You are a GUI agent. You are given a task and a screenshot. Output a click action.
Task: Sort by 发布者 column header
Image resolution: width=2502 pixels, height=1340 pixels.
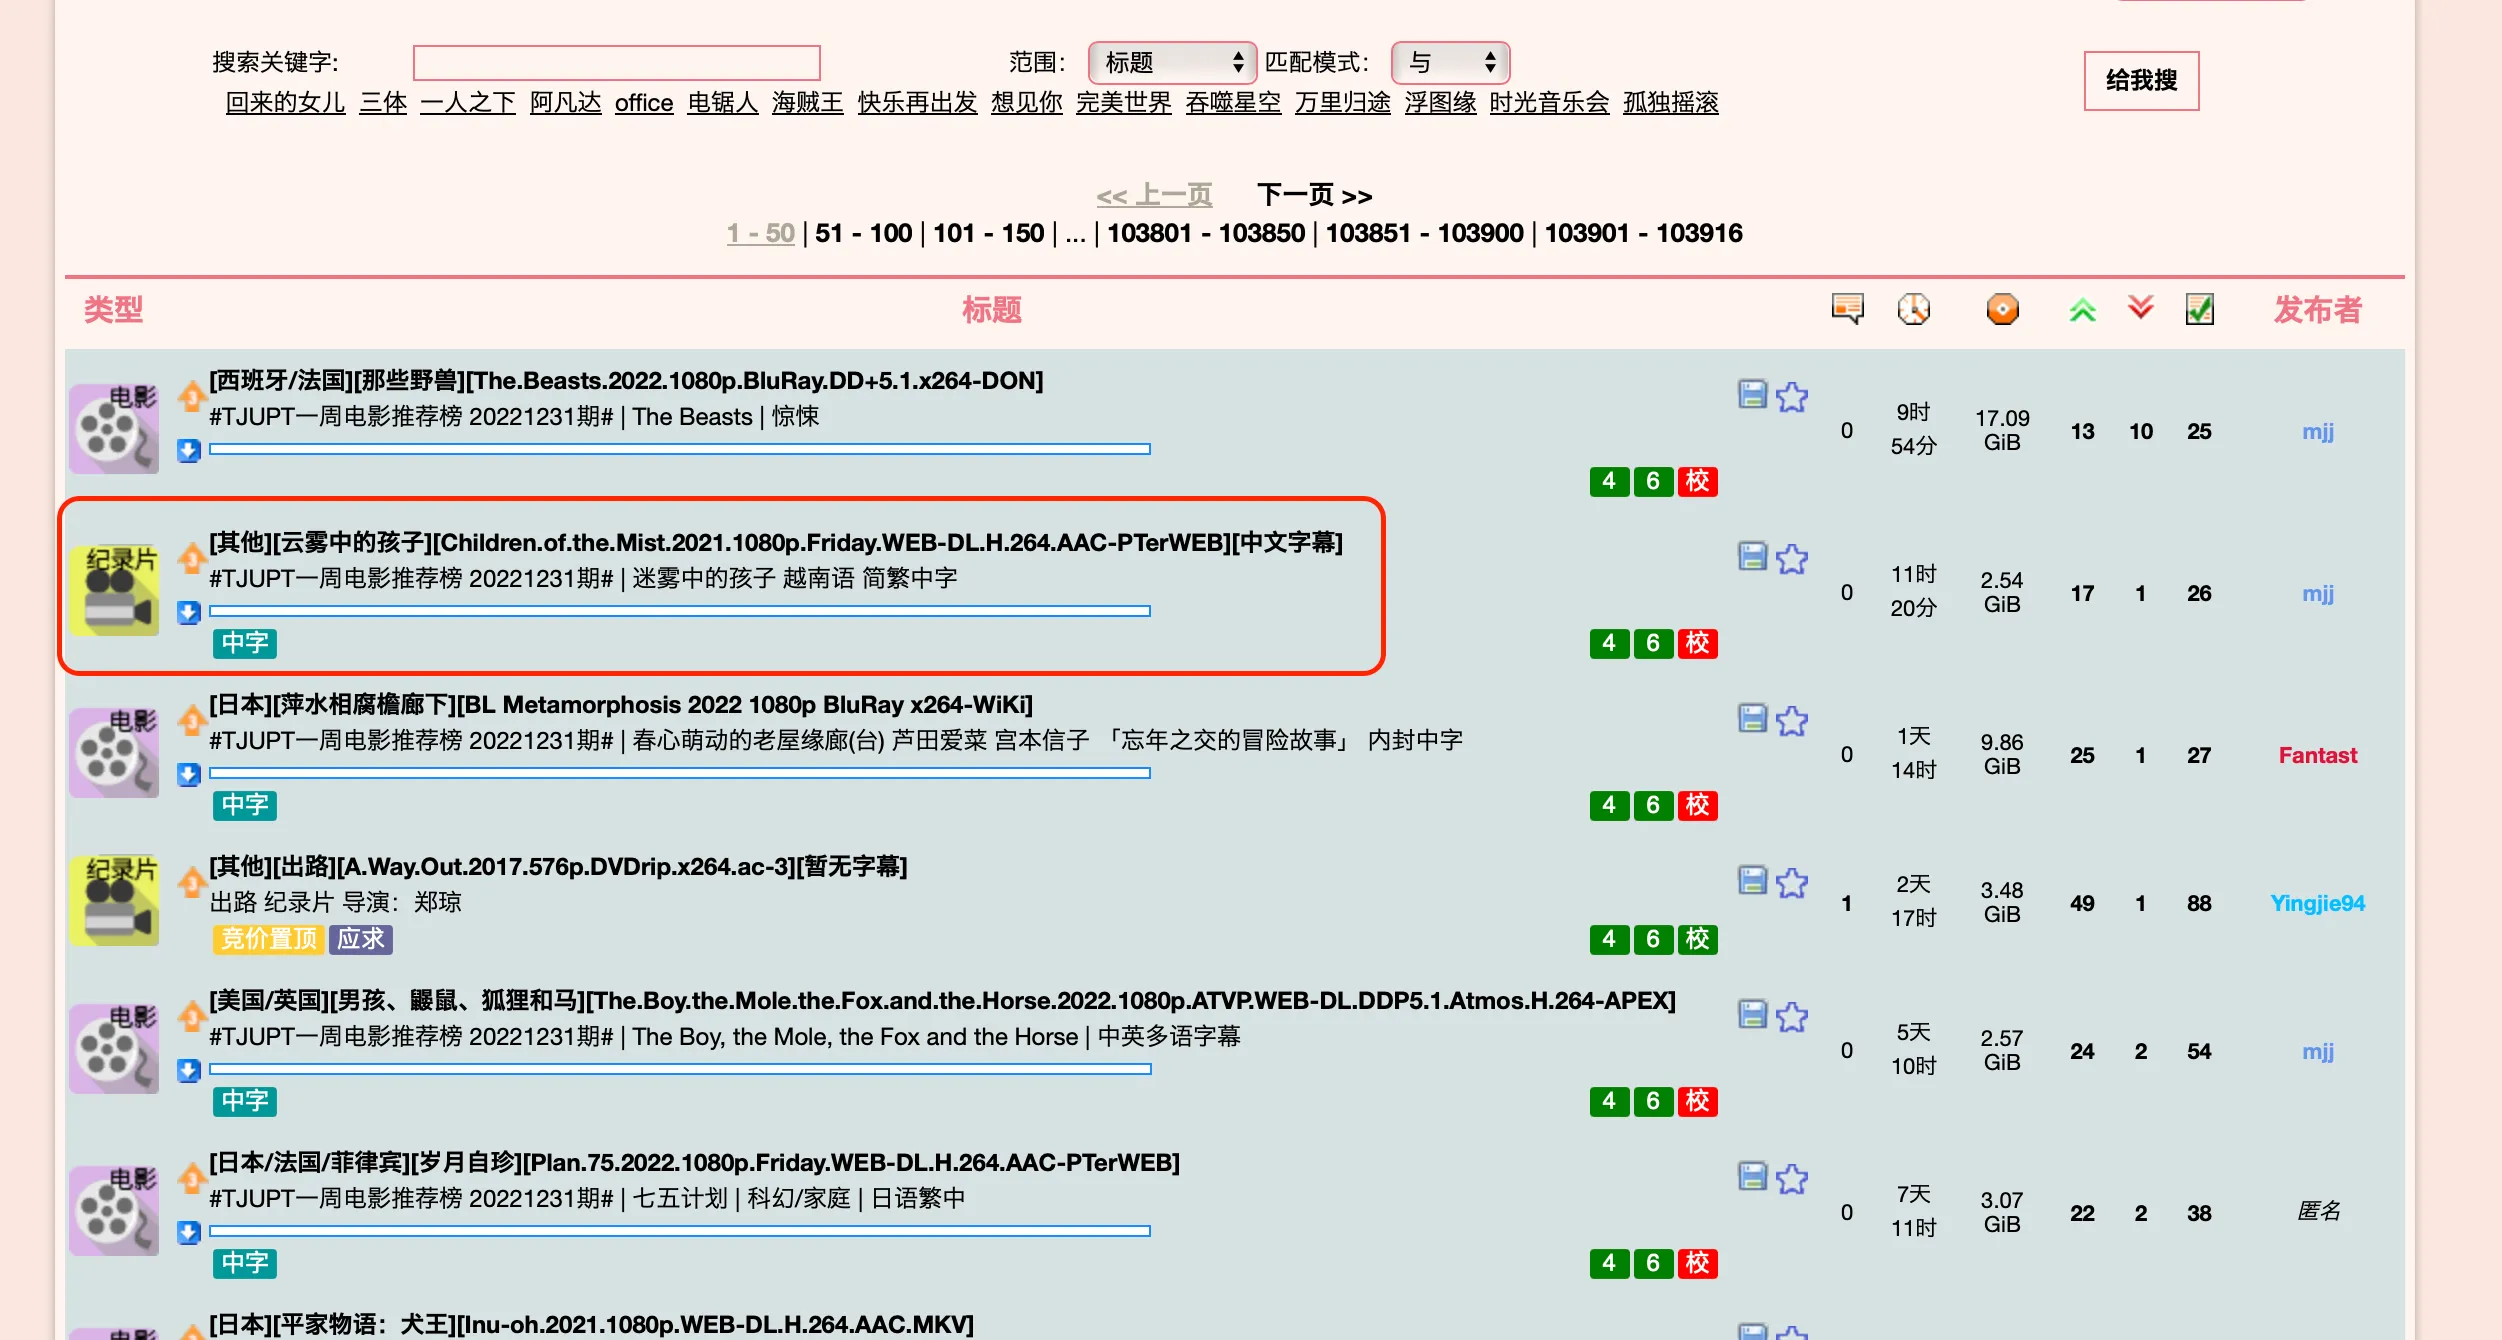pos(2317,309)
